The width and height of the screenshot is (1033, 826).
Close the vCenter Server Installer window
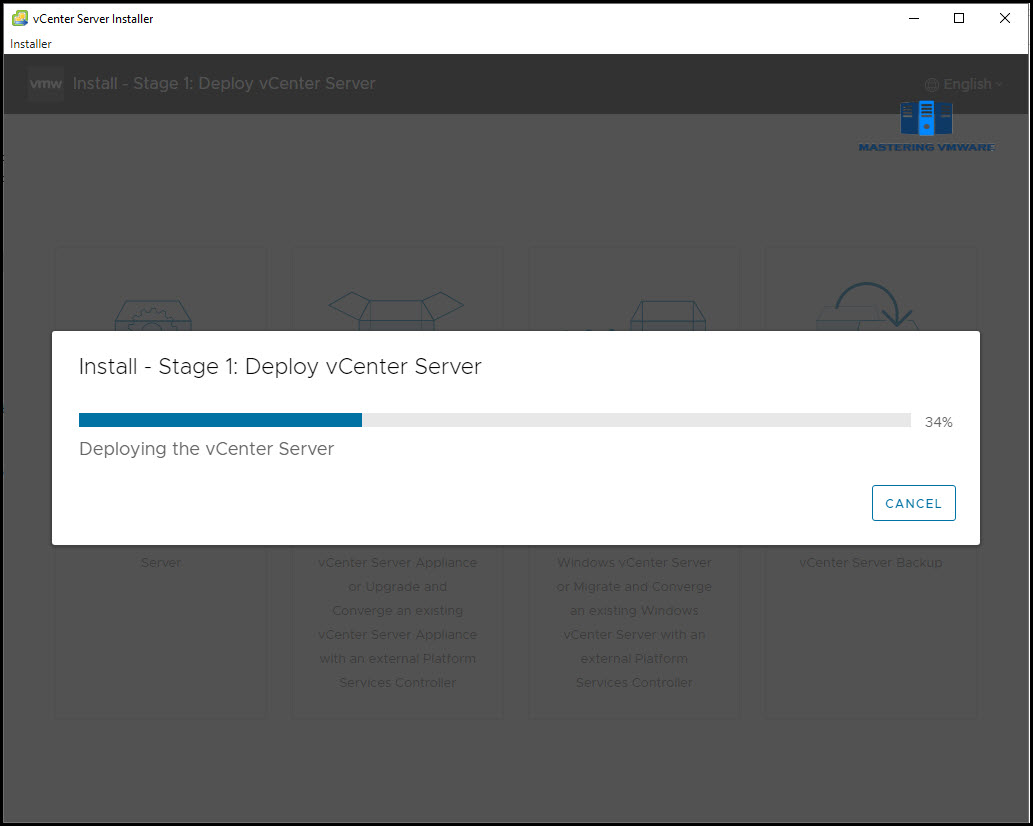[1005, 18]
